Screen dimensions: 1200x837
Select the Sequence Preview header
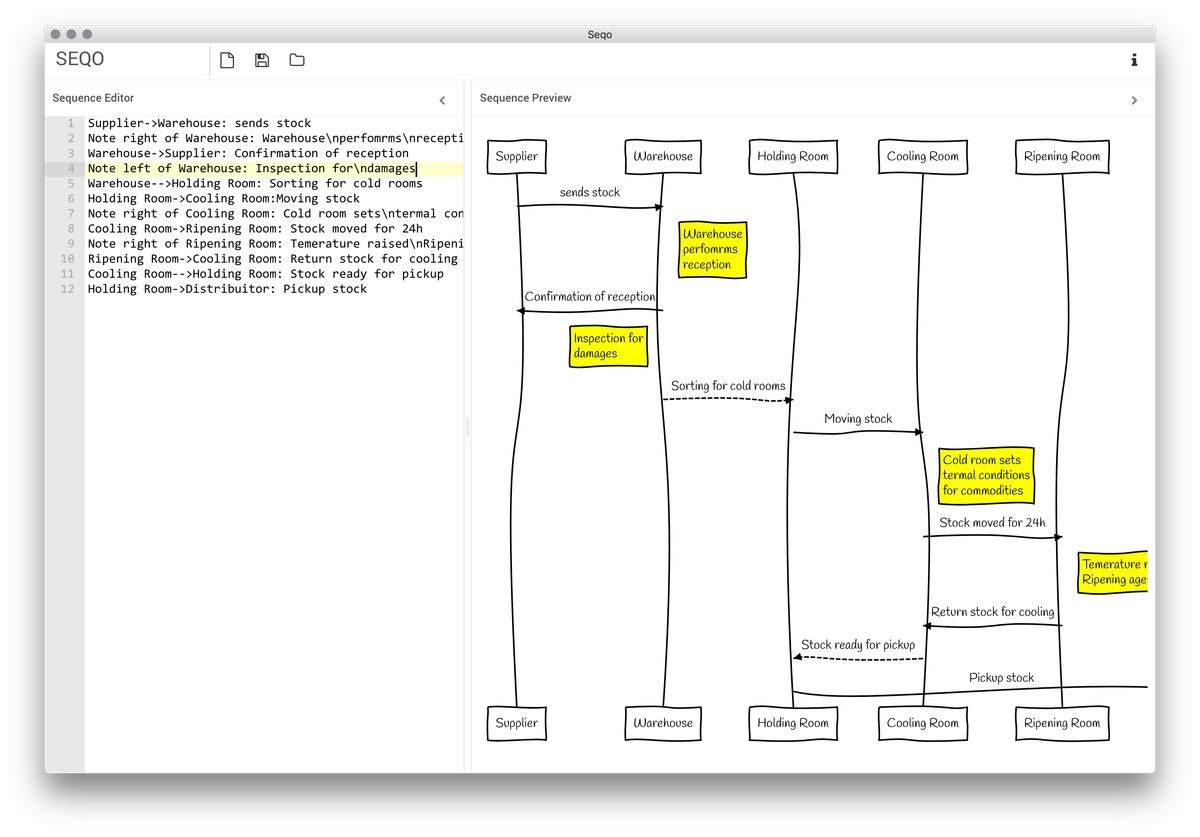point(525,98)
